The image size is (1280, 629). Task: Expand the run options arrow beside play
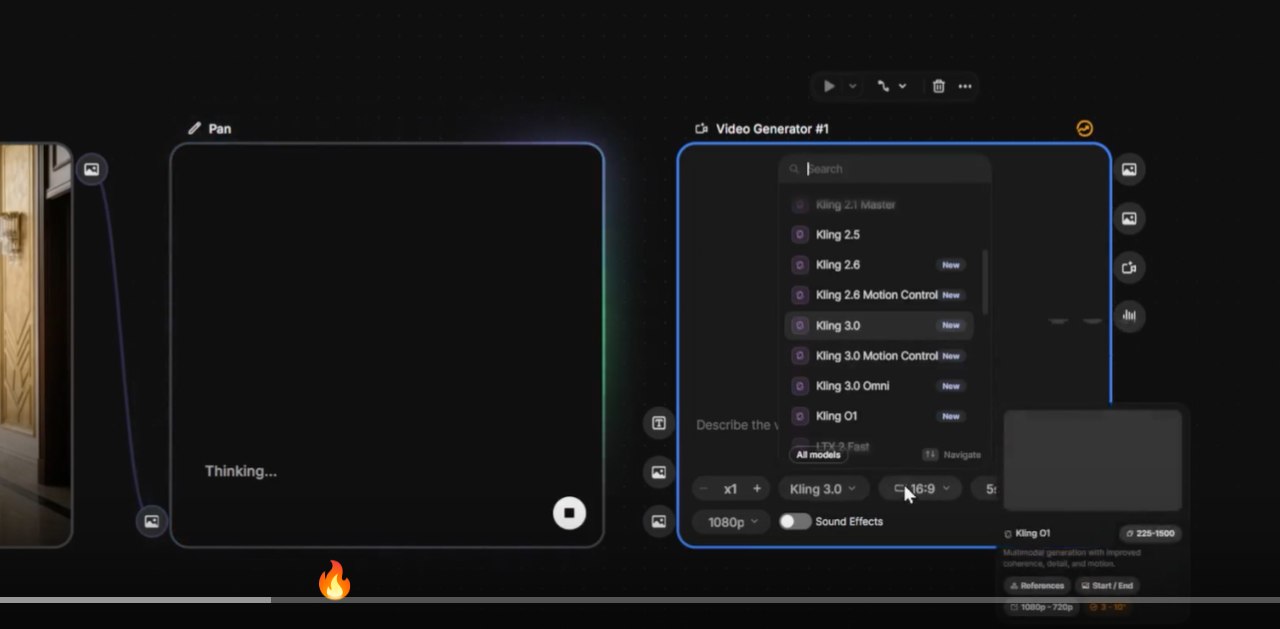click(x=853, y=86)
